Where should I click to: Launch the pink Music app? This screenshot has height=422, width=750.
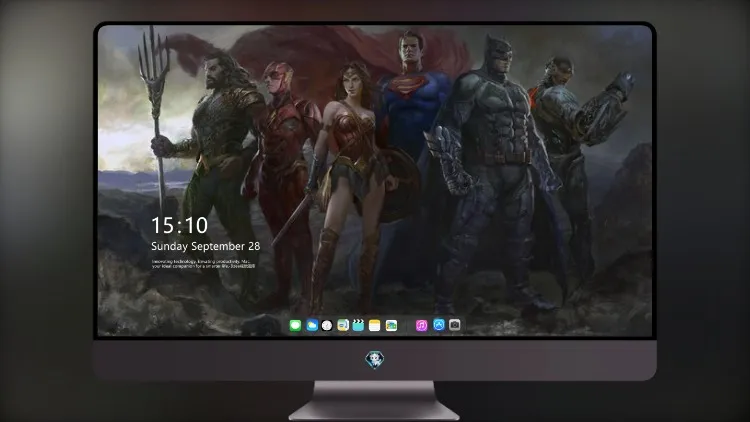(x=421, y=326)
